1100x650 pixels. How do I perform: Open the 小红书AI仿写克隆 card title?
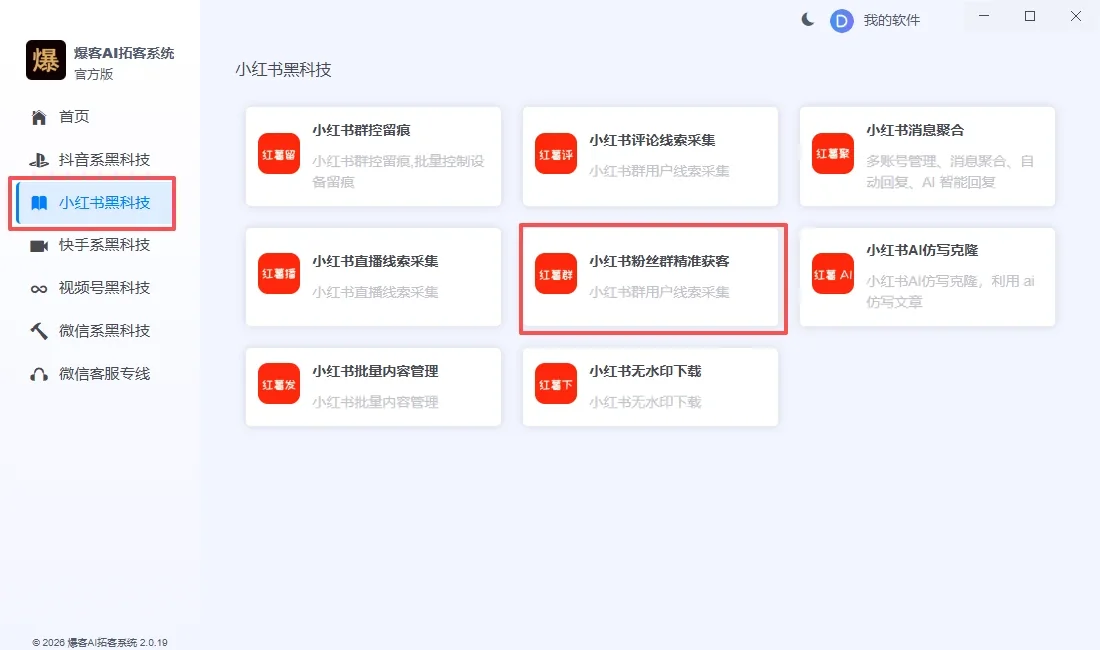(923, 250)
